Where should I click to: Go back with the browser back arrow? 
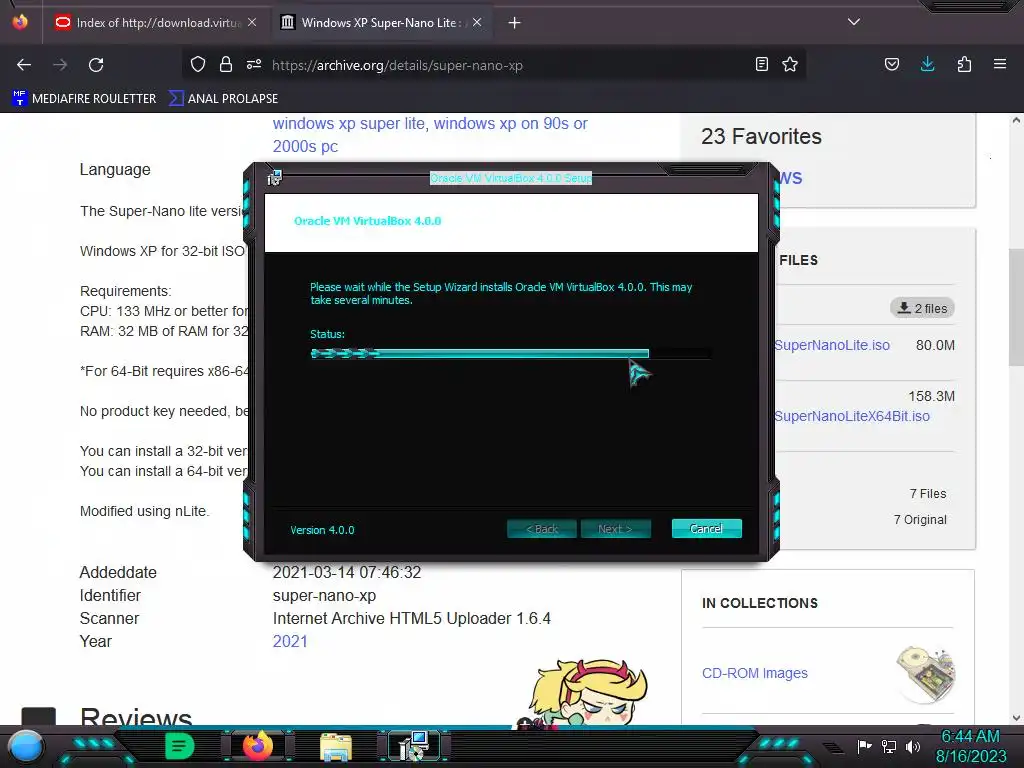pos(24,65)
